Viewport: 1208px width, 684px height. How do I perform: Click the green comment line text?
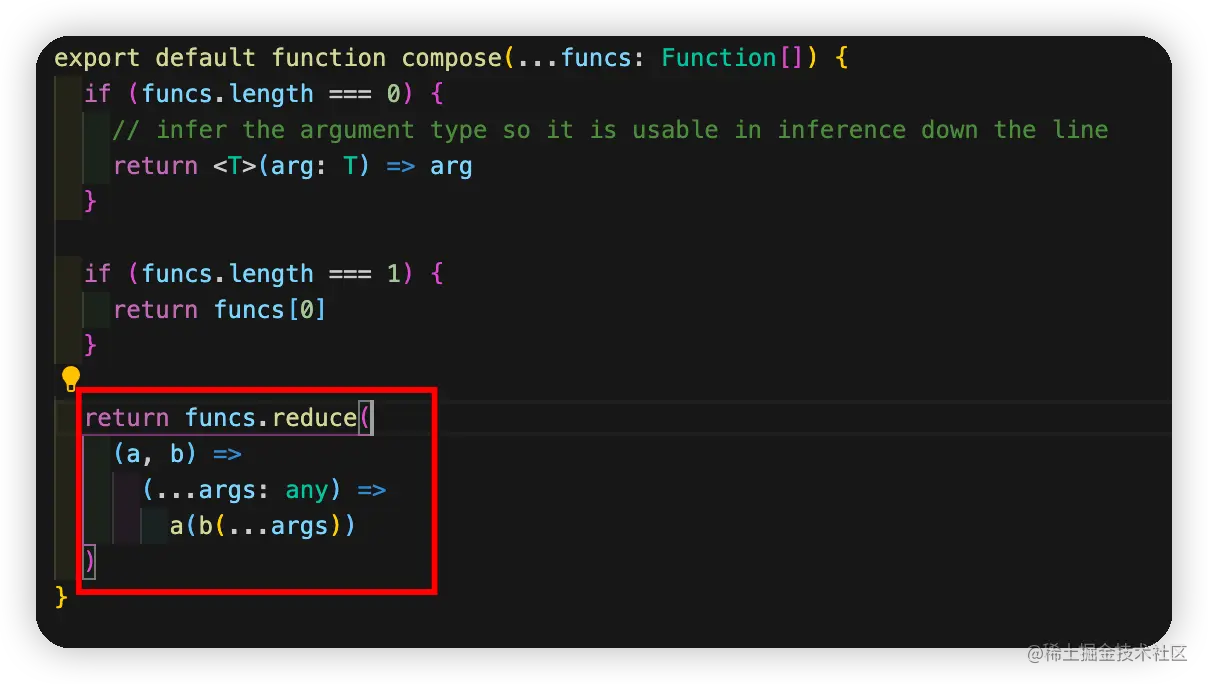click(610, 130)
